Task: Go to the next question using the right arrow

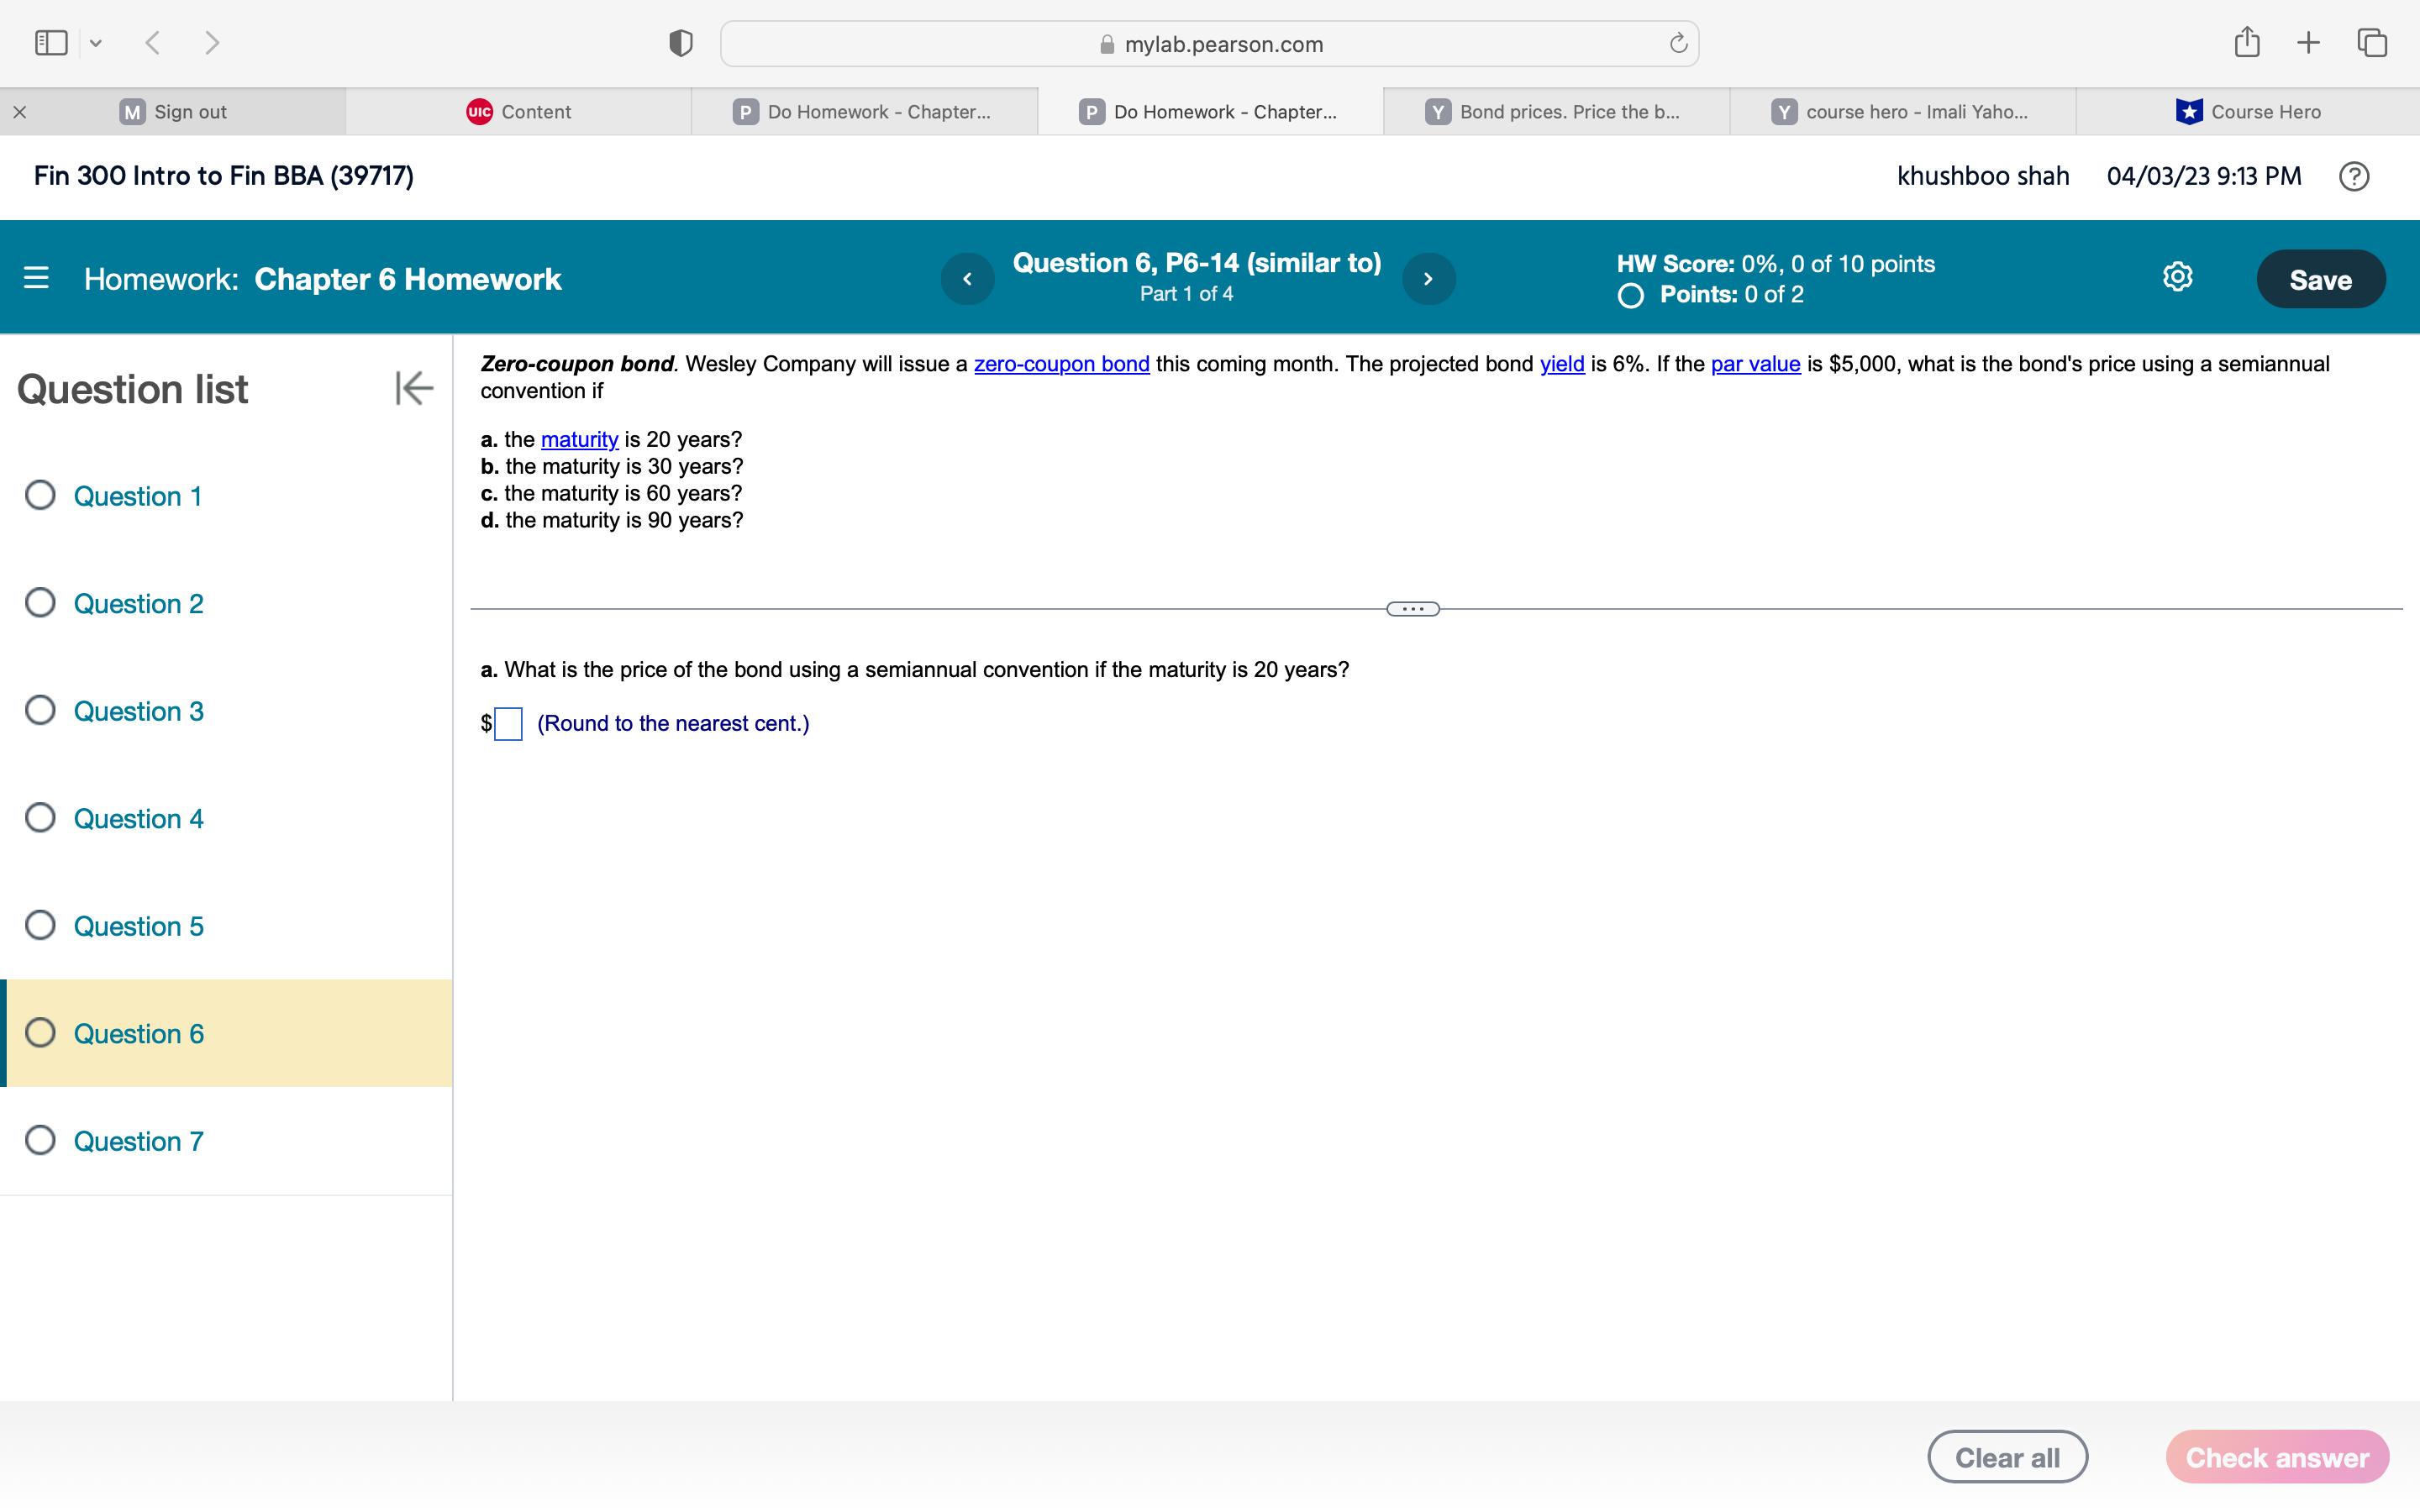Action: pyautogui.click(x=1428, y=278)
